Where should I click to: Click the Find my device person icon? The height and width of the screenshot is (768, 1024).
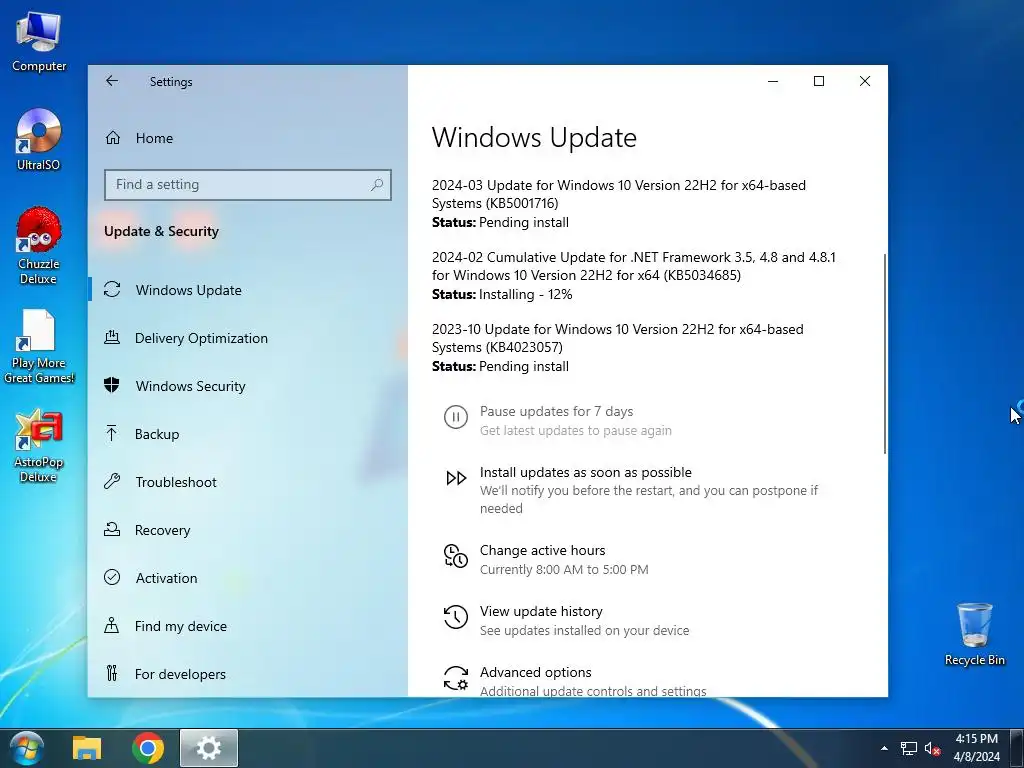coord(112,625)
